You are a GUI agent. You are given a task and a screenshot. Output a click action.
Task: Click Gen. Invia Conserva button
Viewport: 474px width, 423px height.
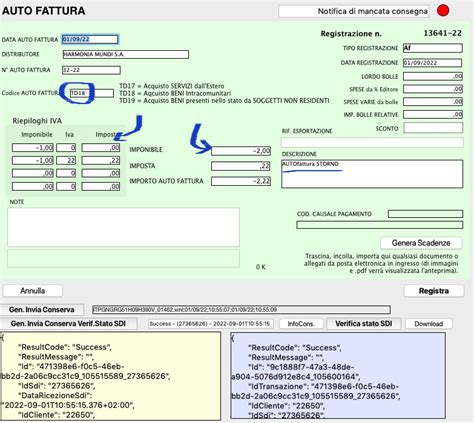(42, 310)
